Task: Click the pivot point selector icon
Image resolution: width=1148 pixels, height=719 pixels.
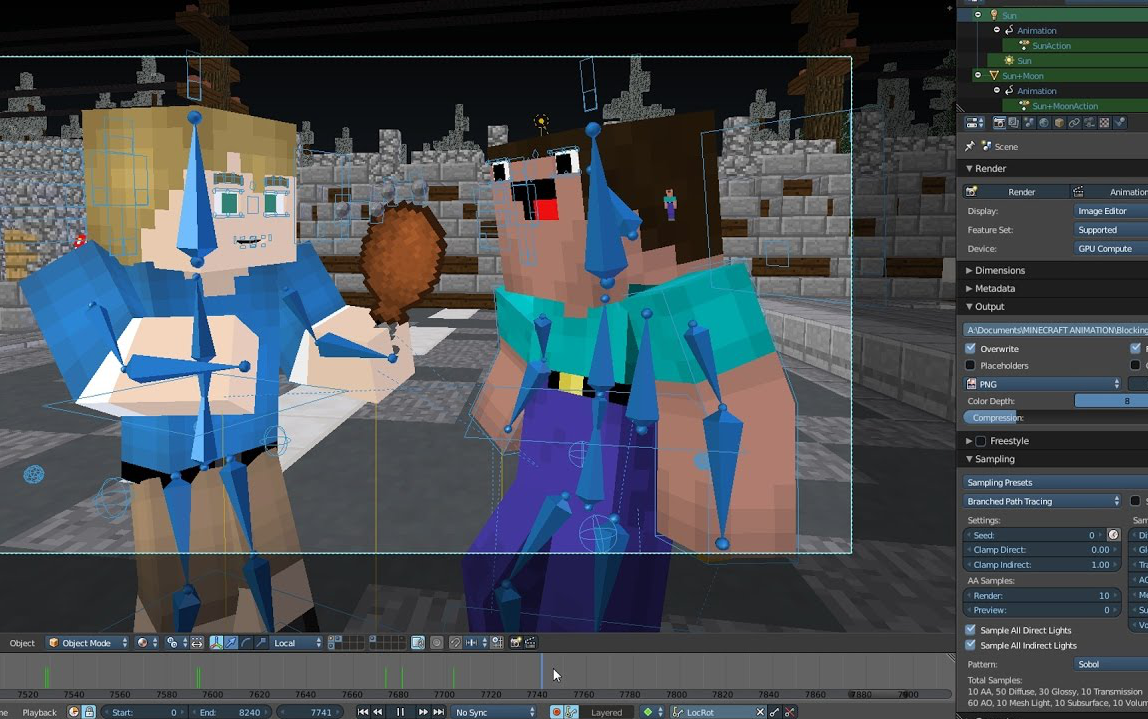Action: pyautogui.click(x=175, y=643)
